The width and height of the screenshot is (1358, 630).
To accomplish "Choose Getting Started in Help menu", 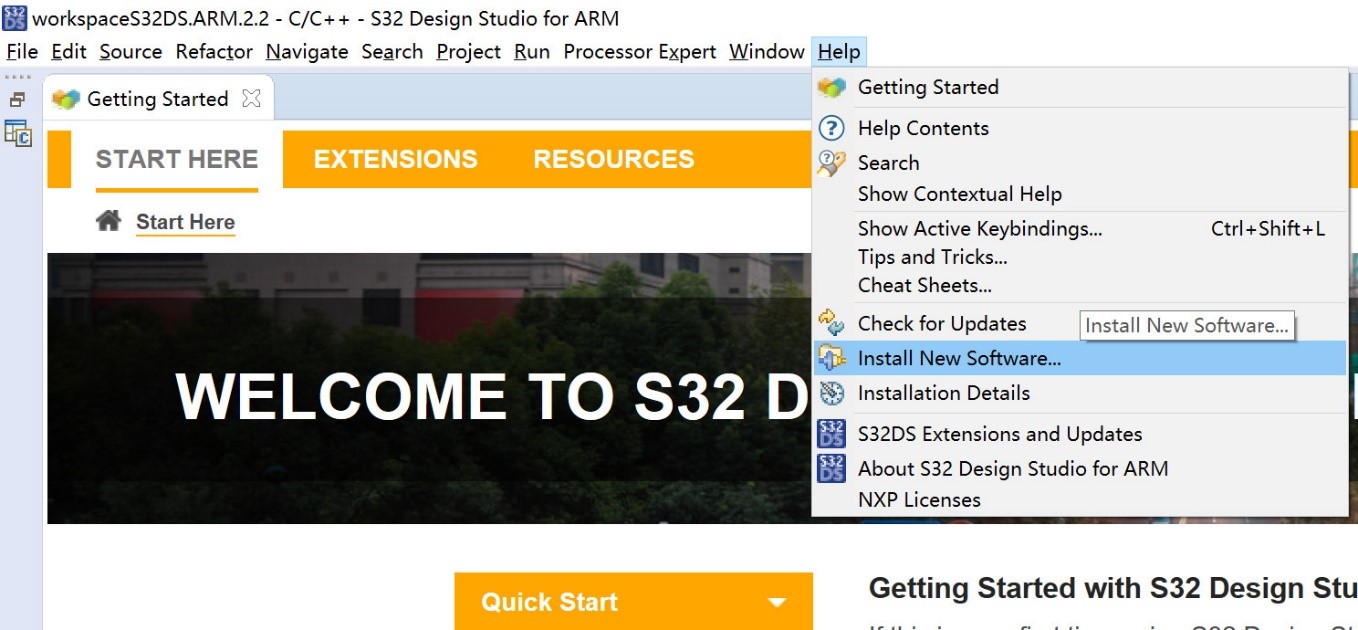I will click(x=1079, y=87).
